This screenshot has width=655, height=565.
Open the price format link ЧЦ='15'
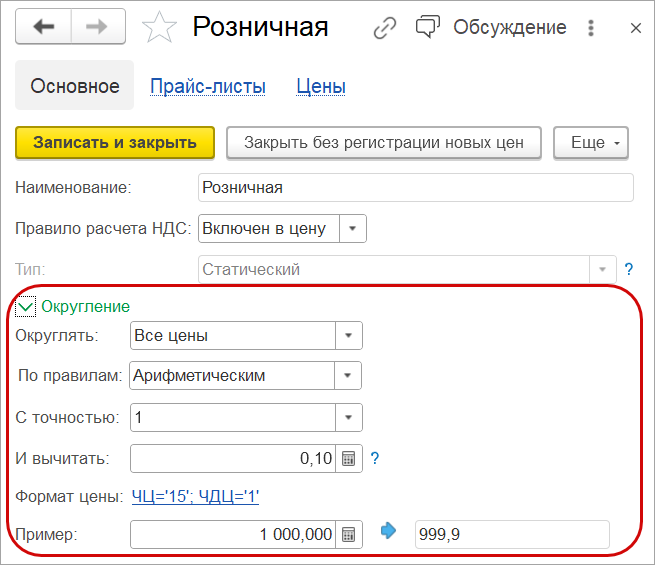pos(196,496)
